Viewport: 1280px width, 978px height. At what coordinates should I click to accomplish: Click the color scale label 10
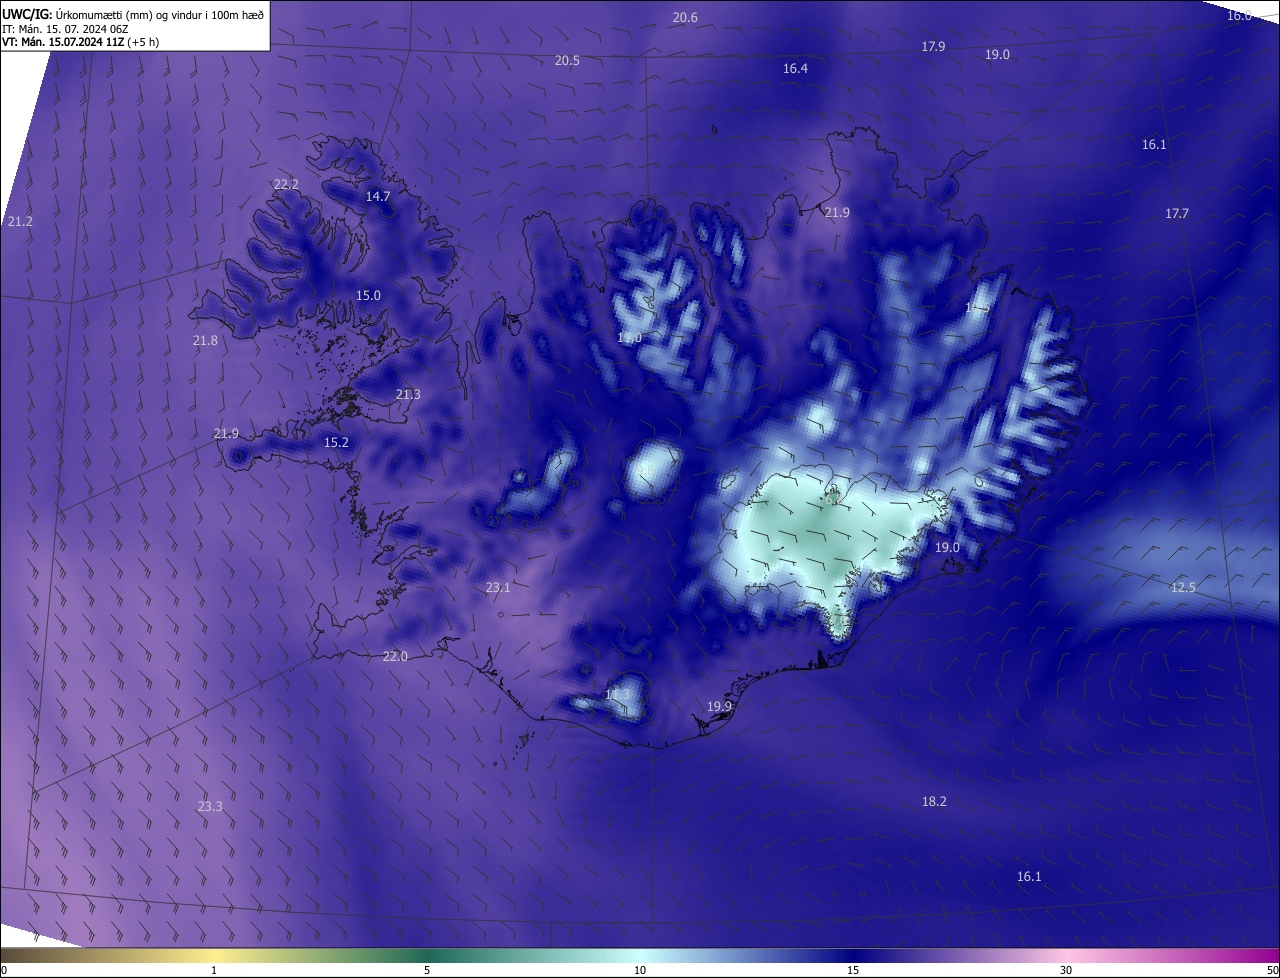(x=640, y=970)
